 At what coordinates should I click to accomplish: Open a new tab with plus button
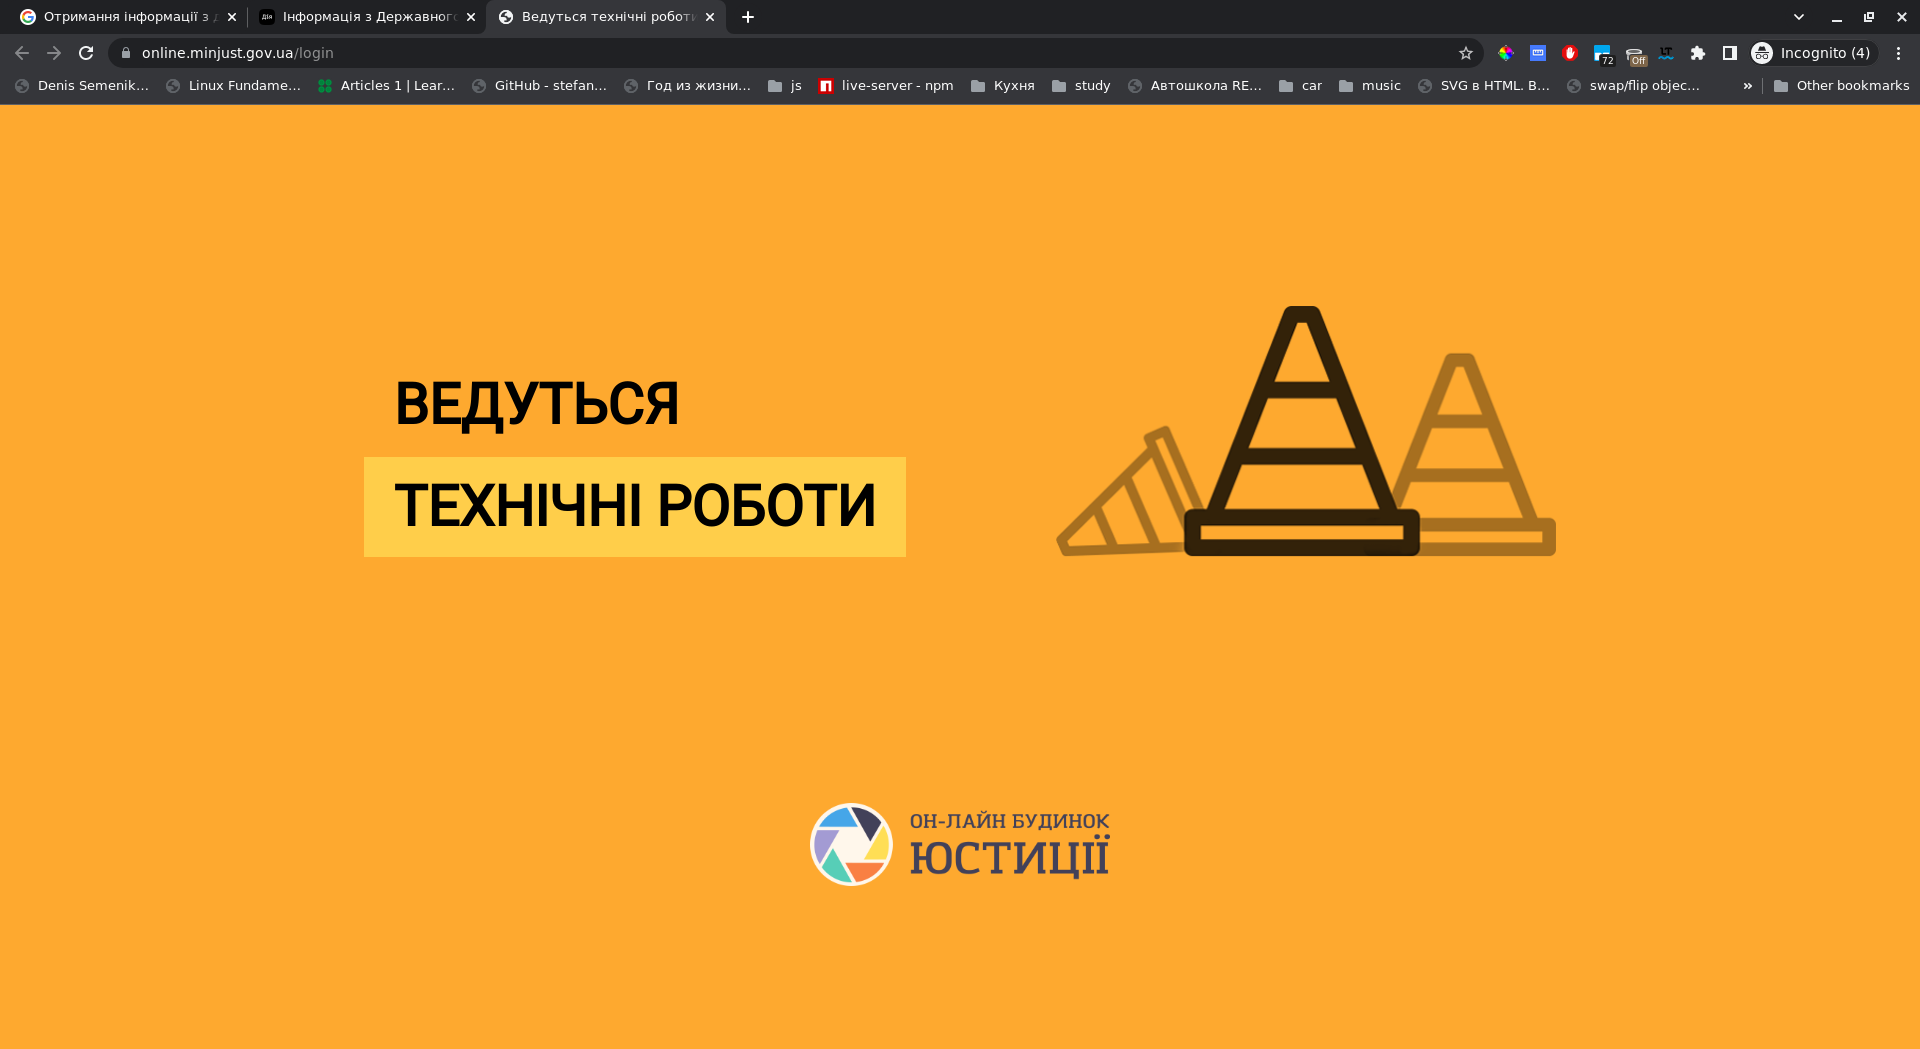[748, 17]
